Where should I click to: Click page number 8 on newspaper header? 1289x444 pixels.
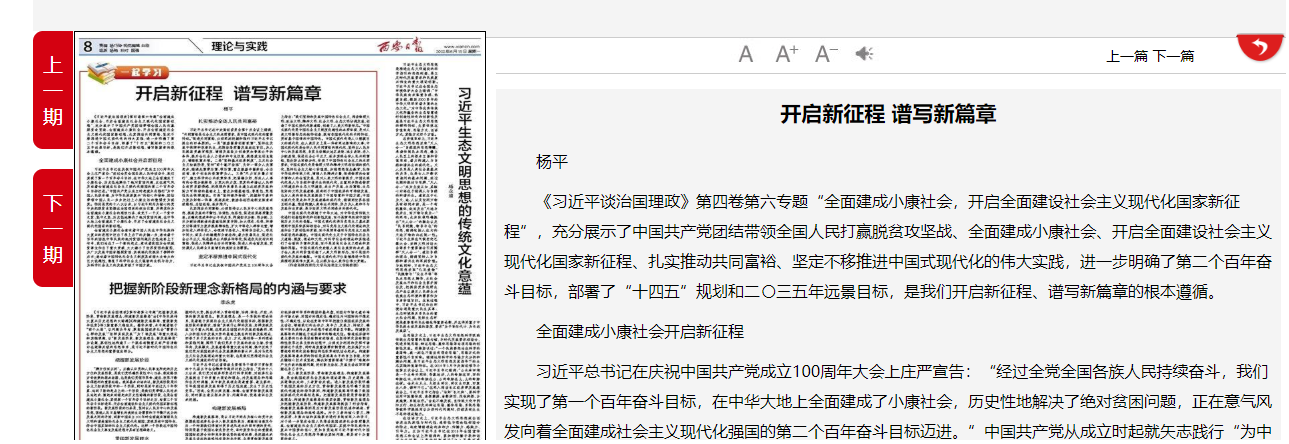pyautogui.click(x=88, y=46)
